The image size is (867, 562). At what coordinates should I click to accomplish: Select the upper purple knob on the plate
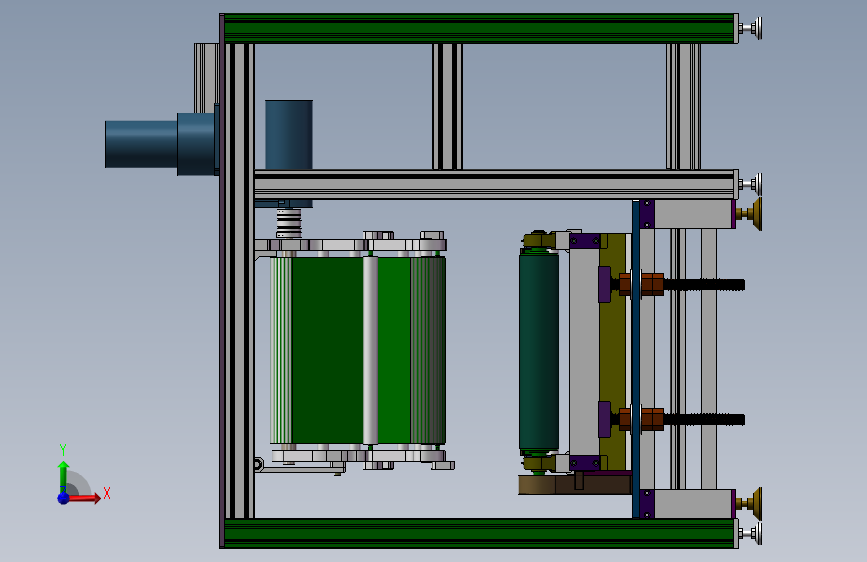point(604,284)
